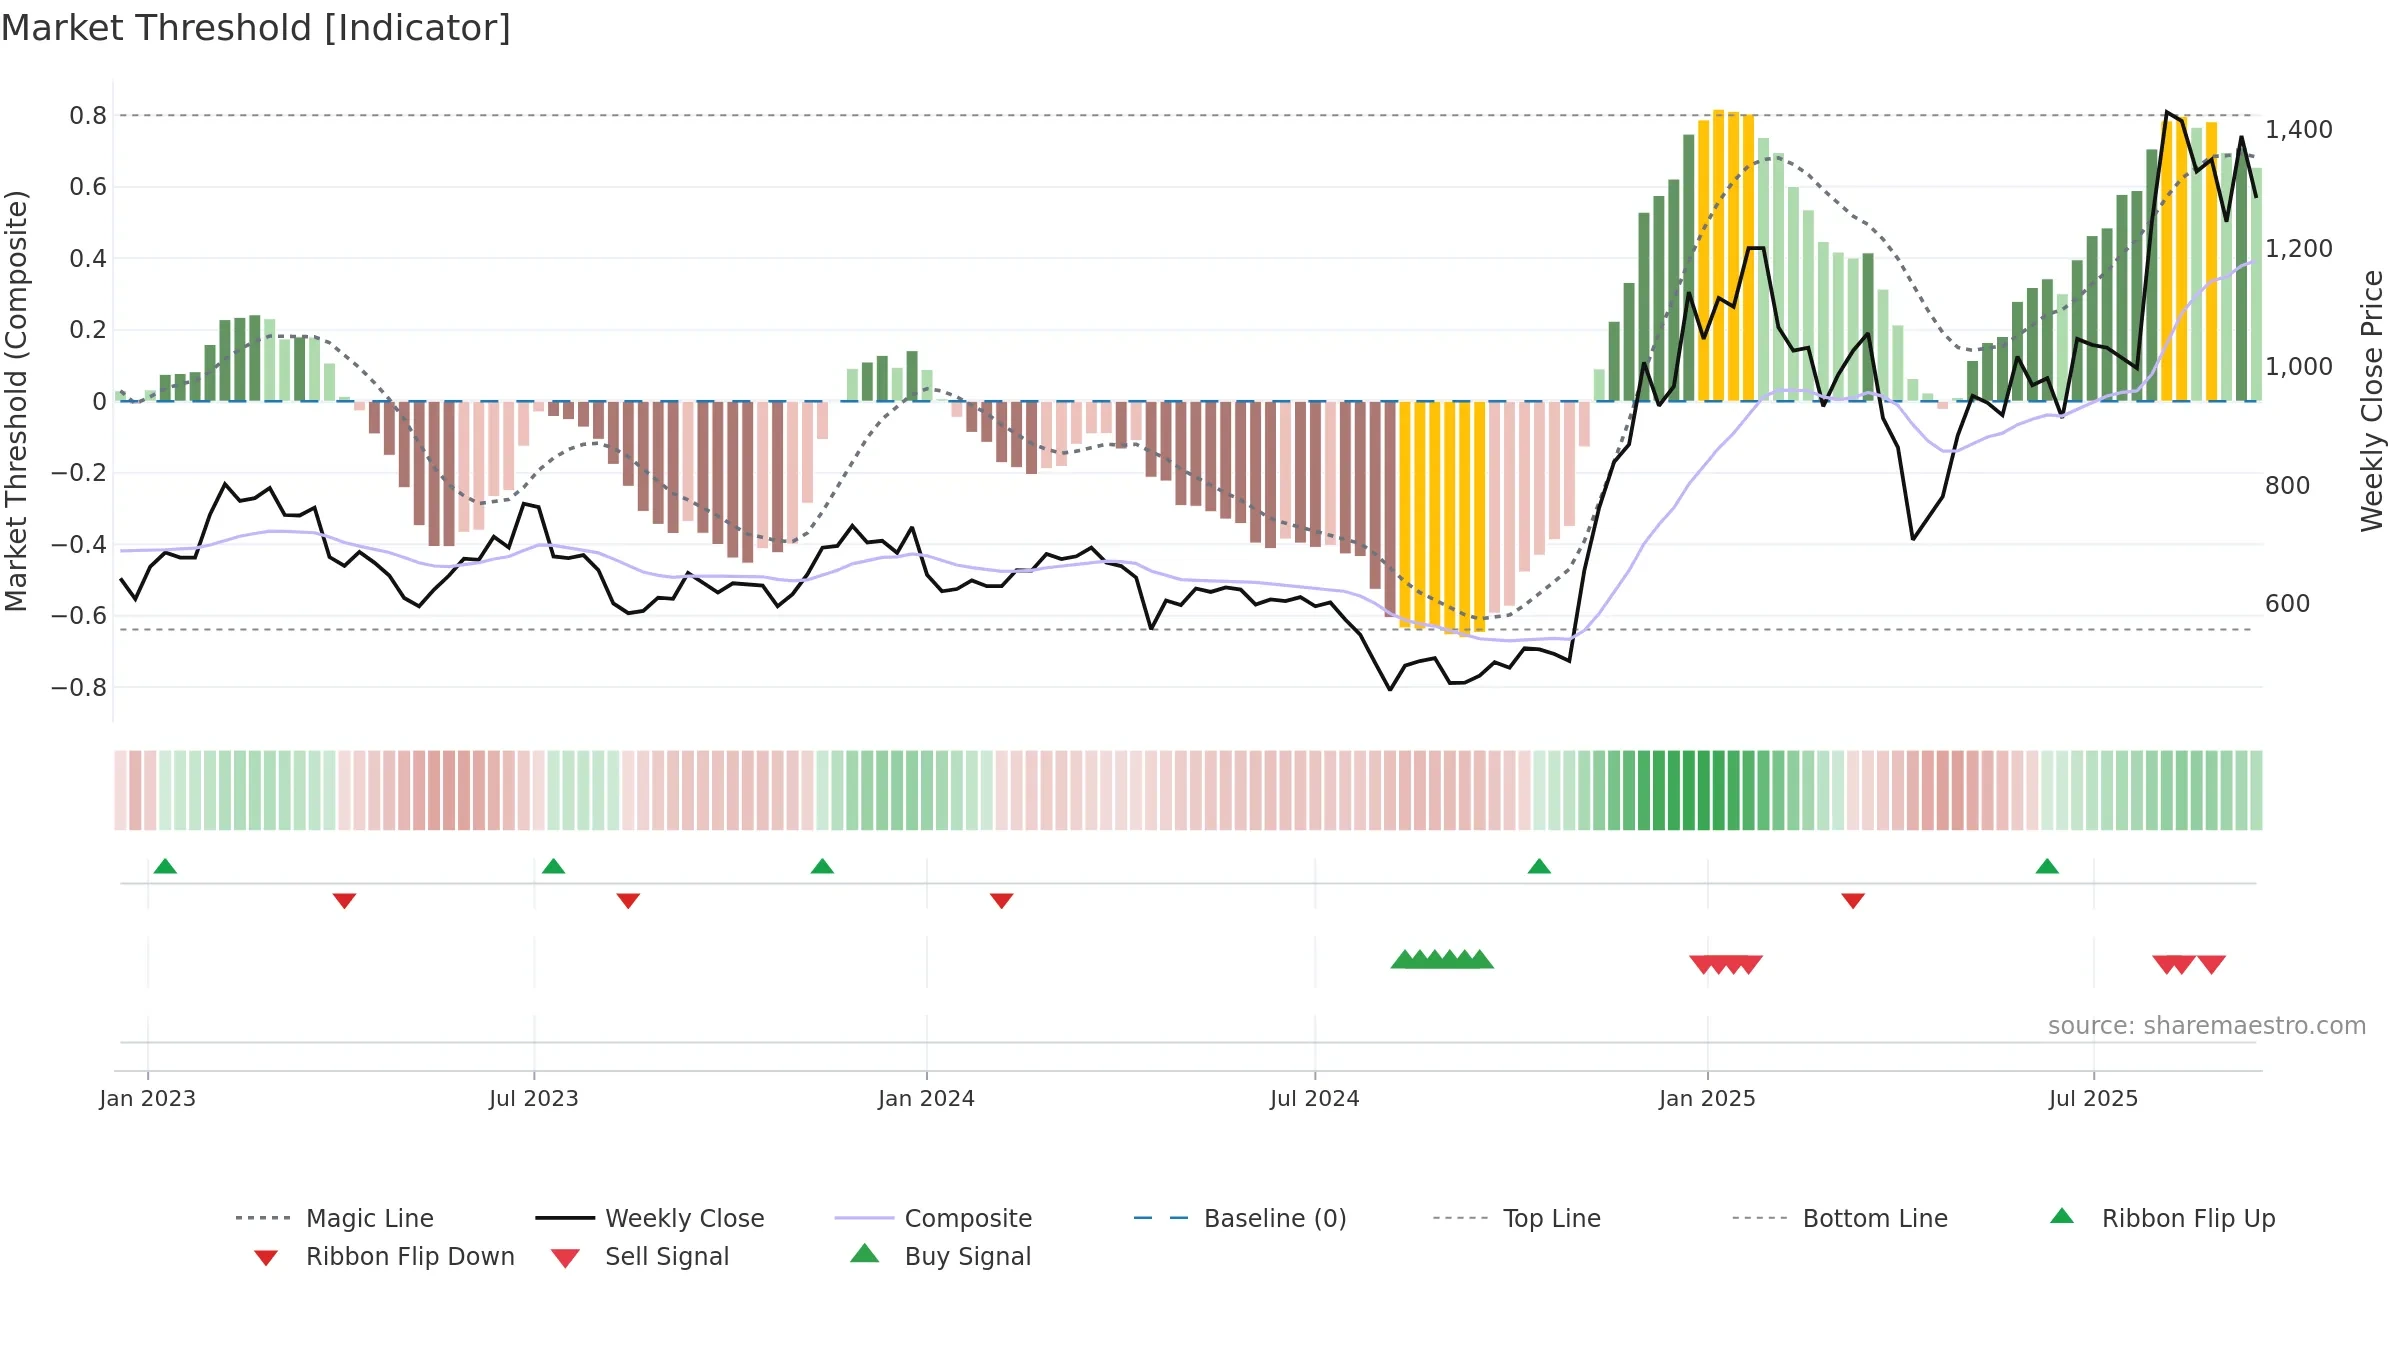Click the yellow extreme-low bars in Aug 2024

pos(1442,517)
